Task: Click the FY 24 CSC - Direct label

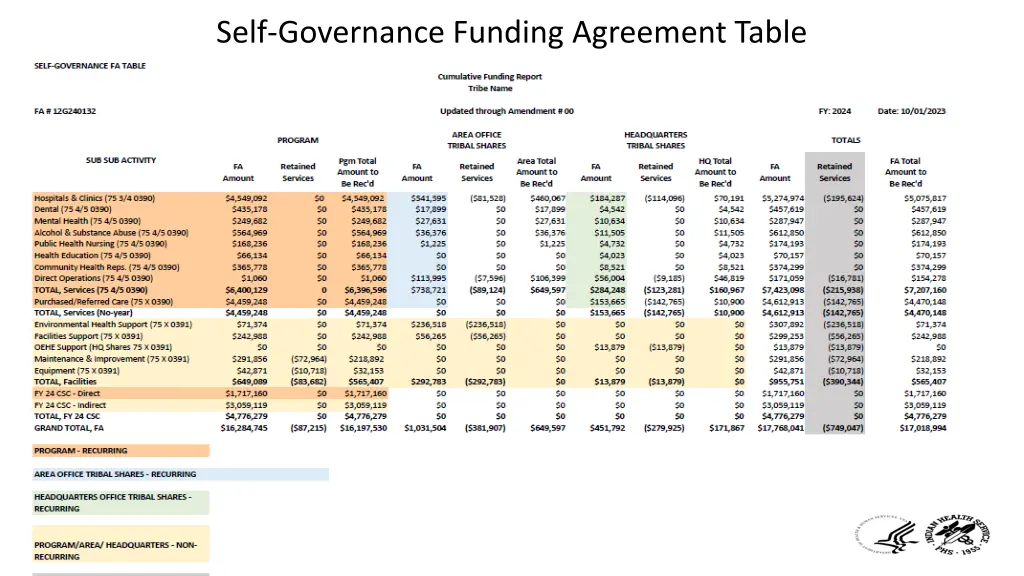Action: tap(67, 394)
